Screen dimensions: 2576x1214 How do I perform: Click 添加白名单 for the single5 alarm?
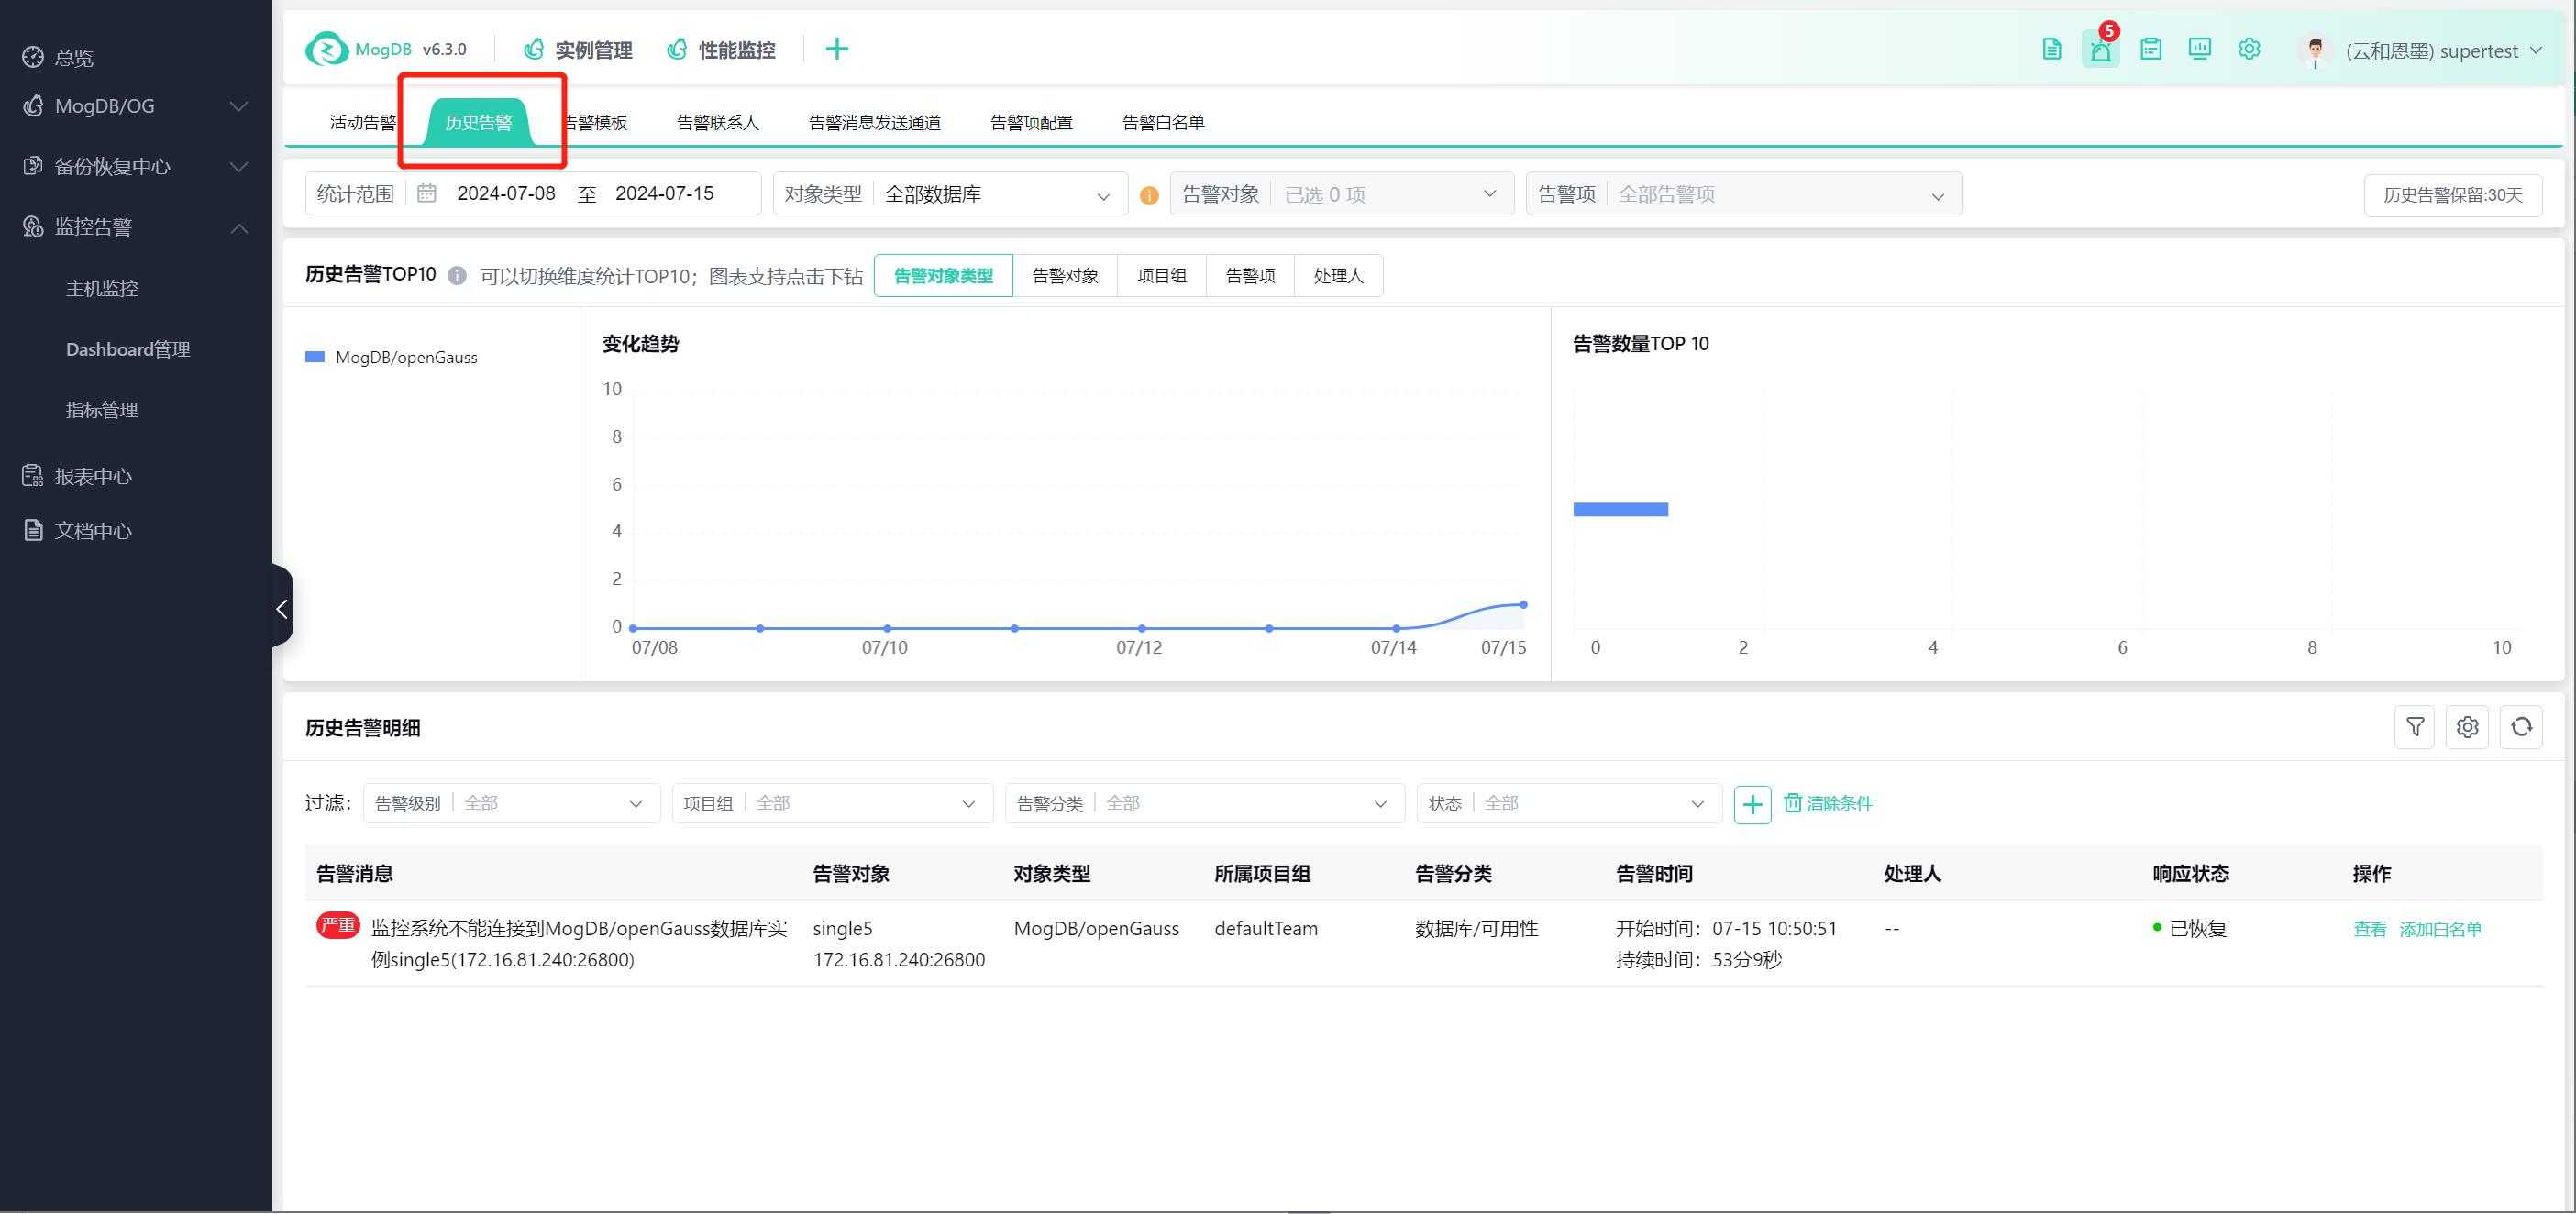(2440, 929)
